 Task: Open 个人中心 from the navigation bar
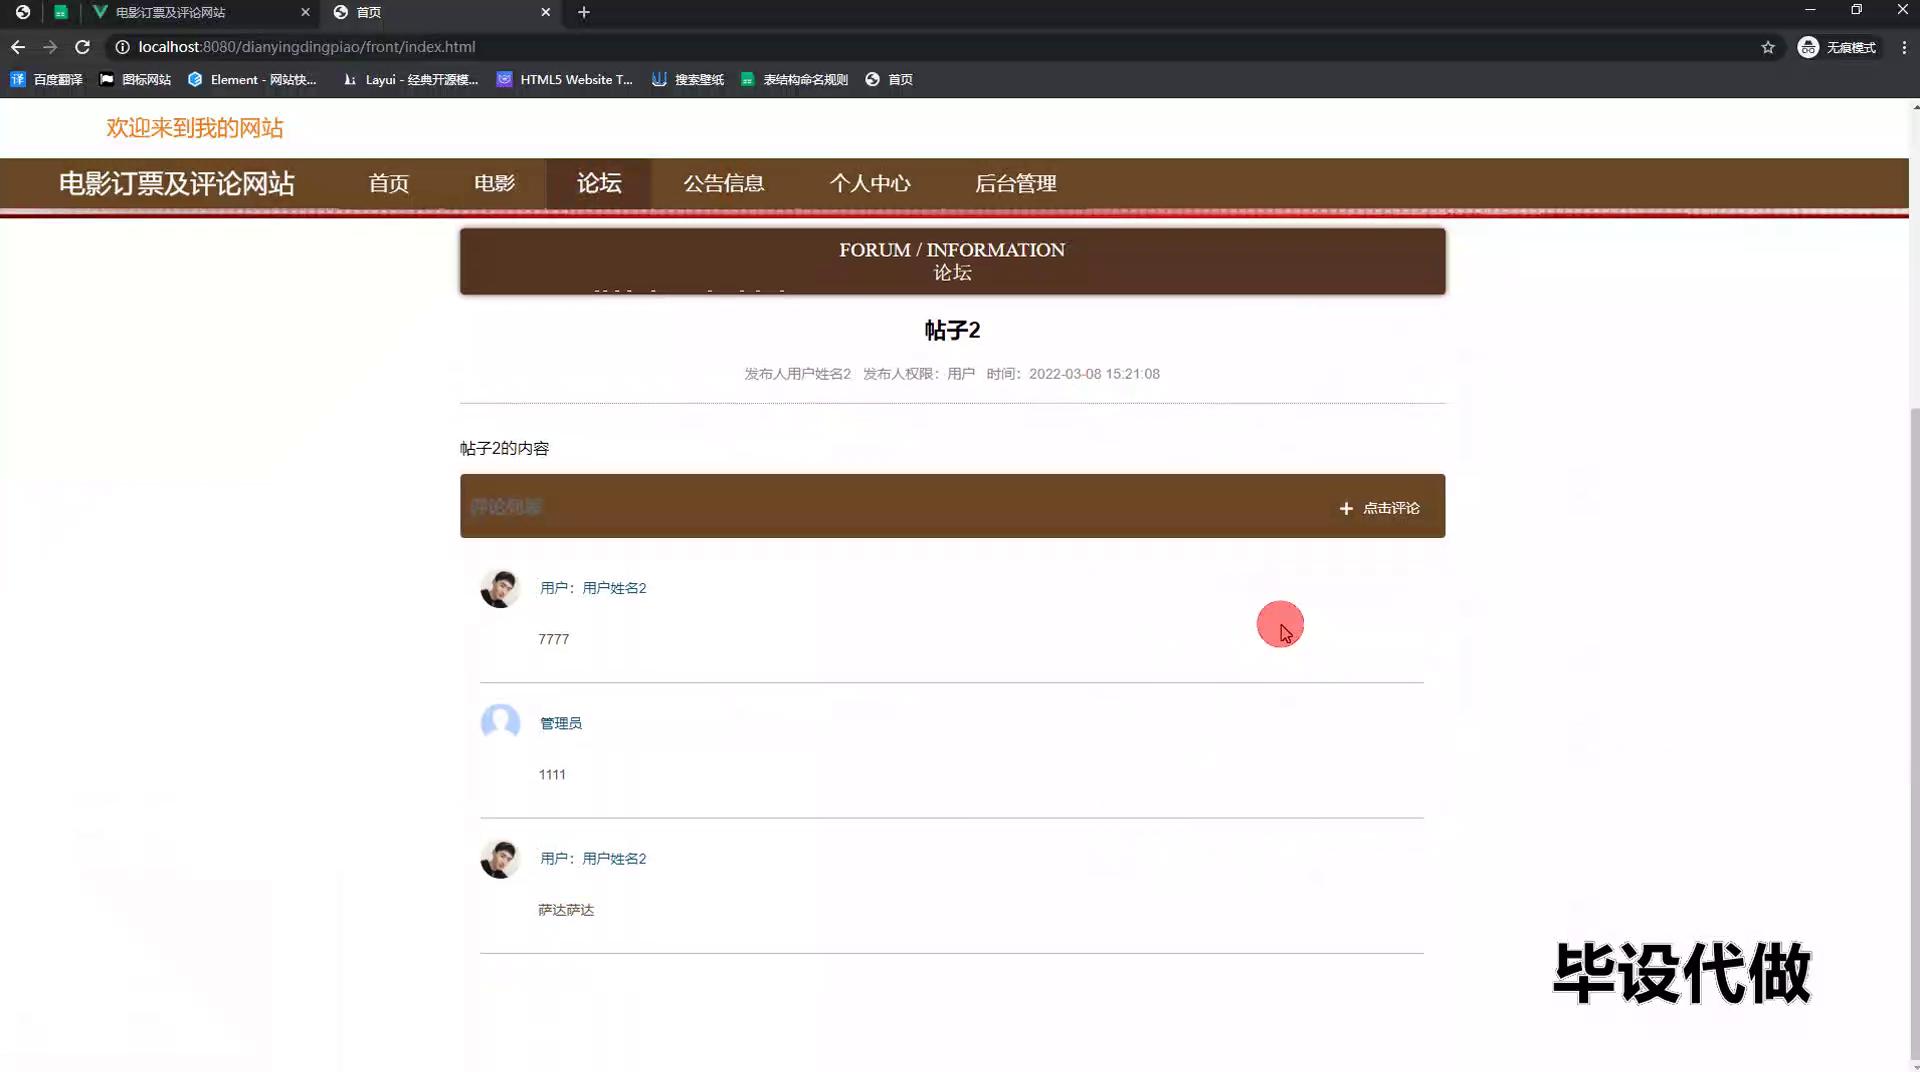click(869, 183)
